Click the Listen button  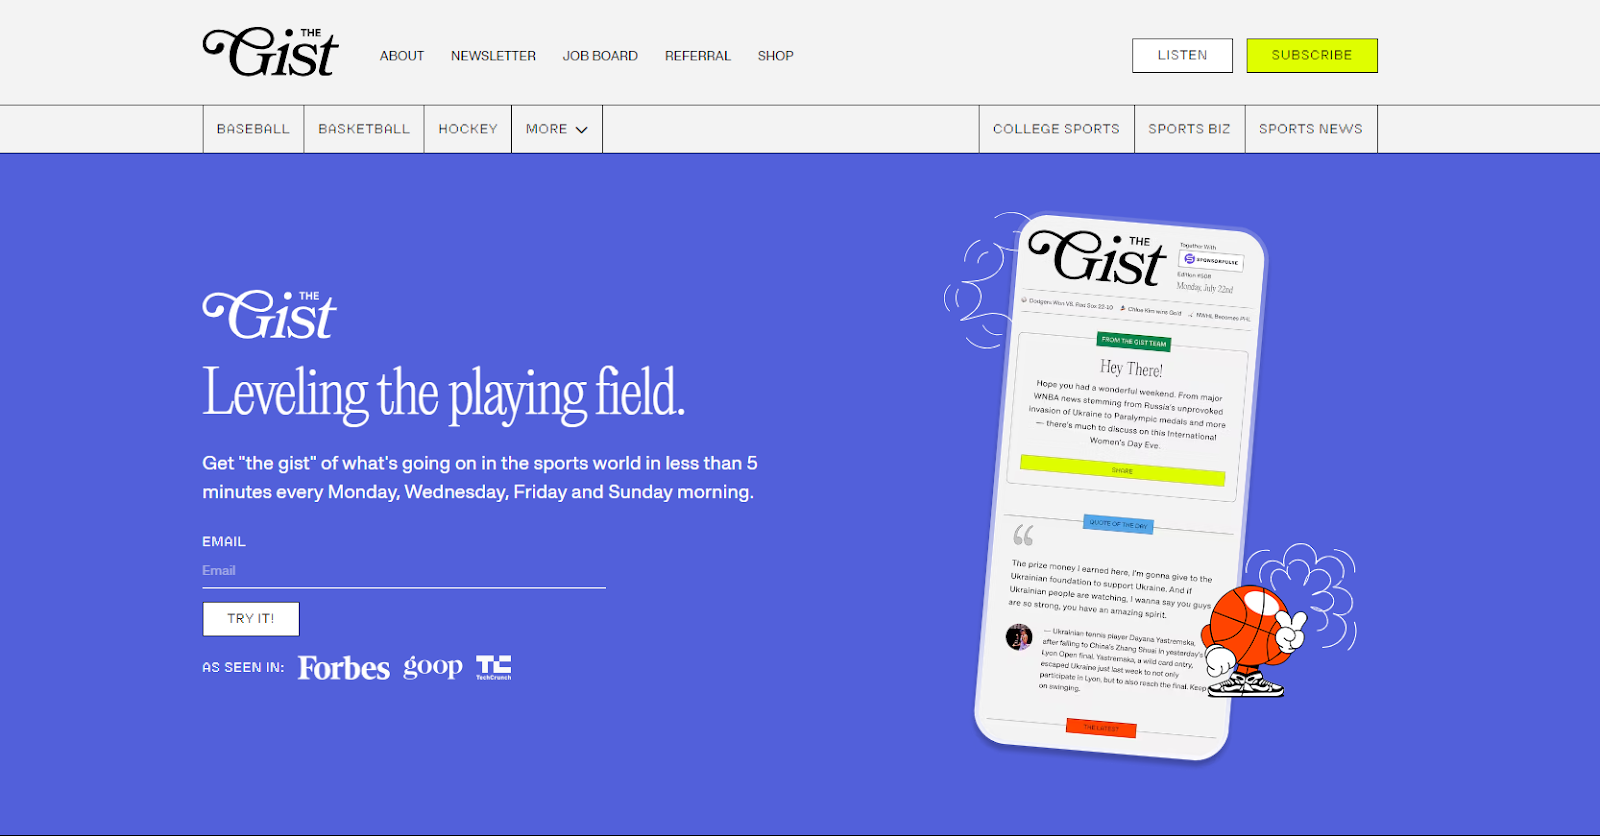(x=1182, y=55)
